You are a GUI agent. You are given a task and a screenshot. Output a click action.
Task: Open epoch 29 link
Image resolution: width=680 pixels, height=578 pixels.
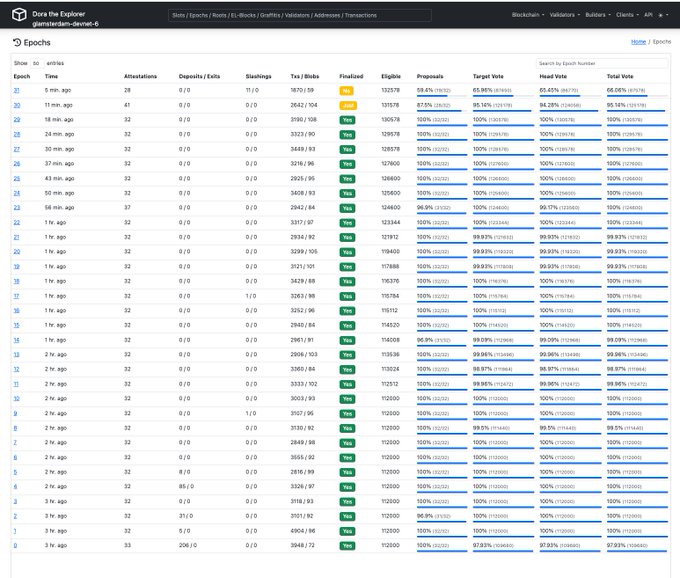[17, 119]
